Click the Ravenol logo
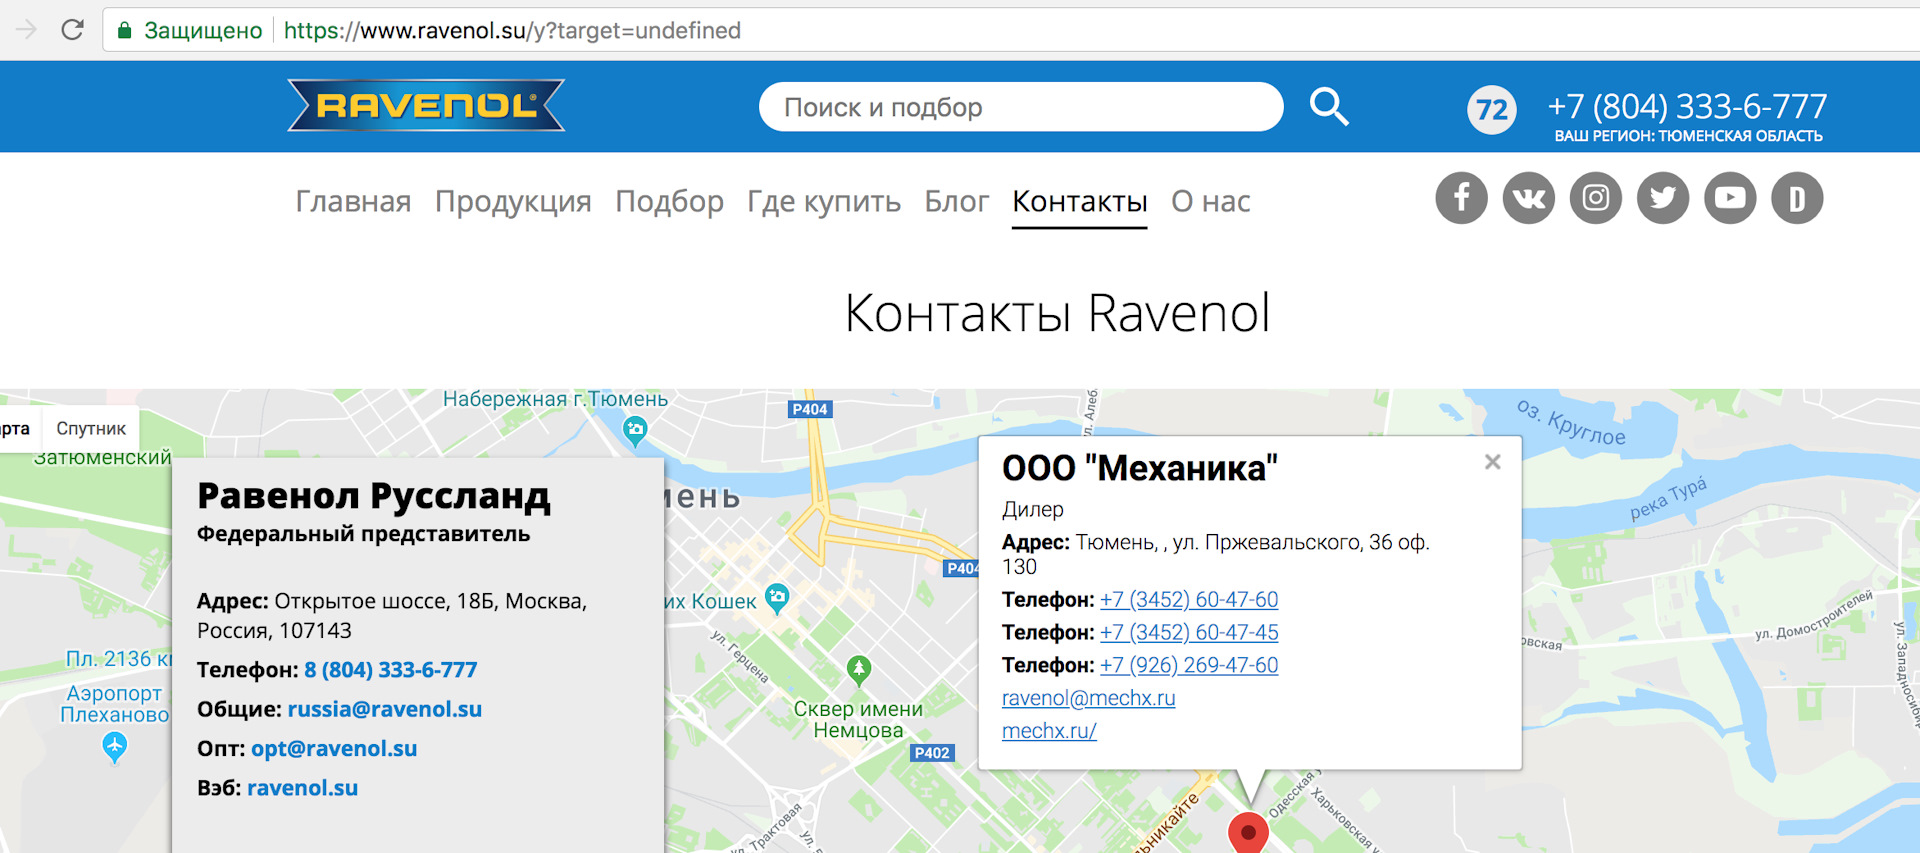The height and width of the screenshot is (853, 1920). [426, 106]
